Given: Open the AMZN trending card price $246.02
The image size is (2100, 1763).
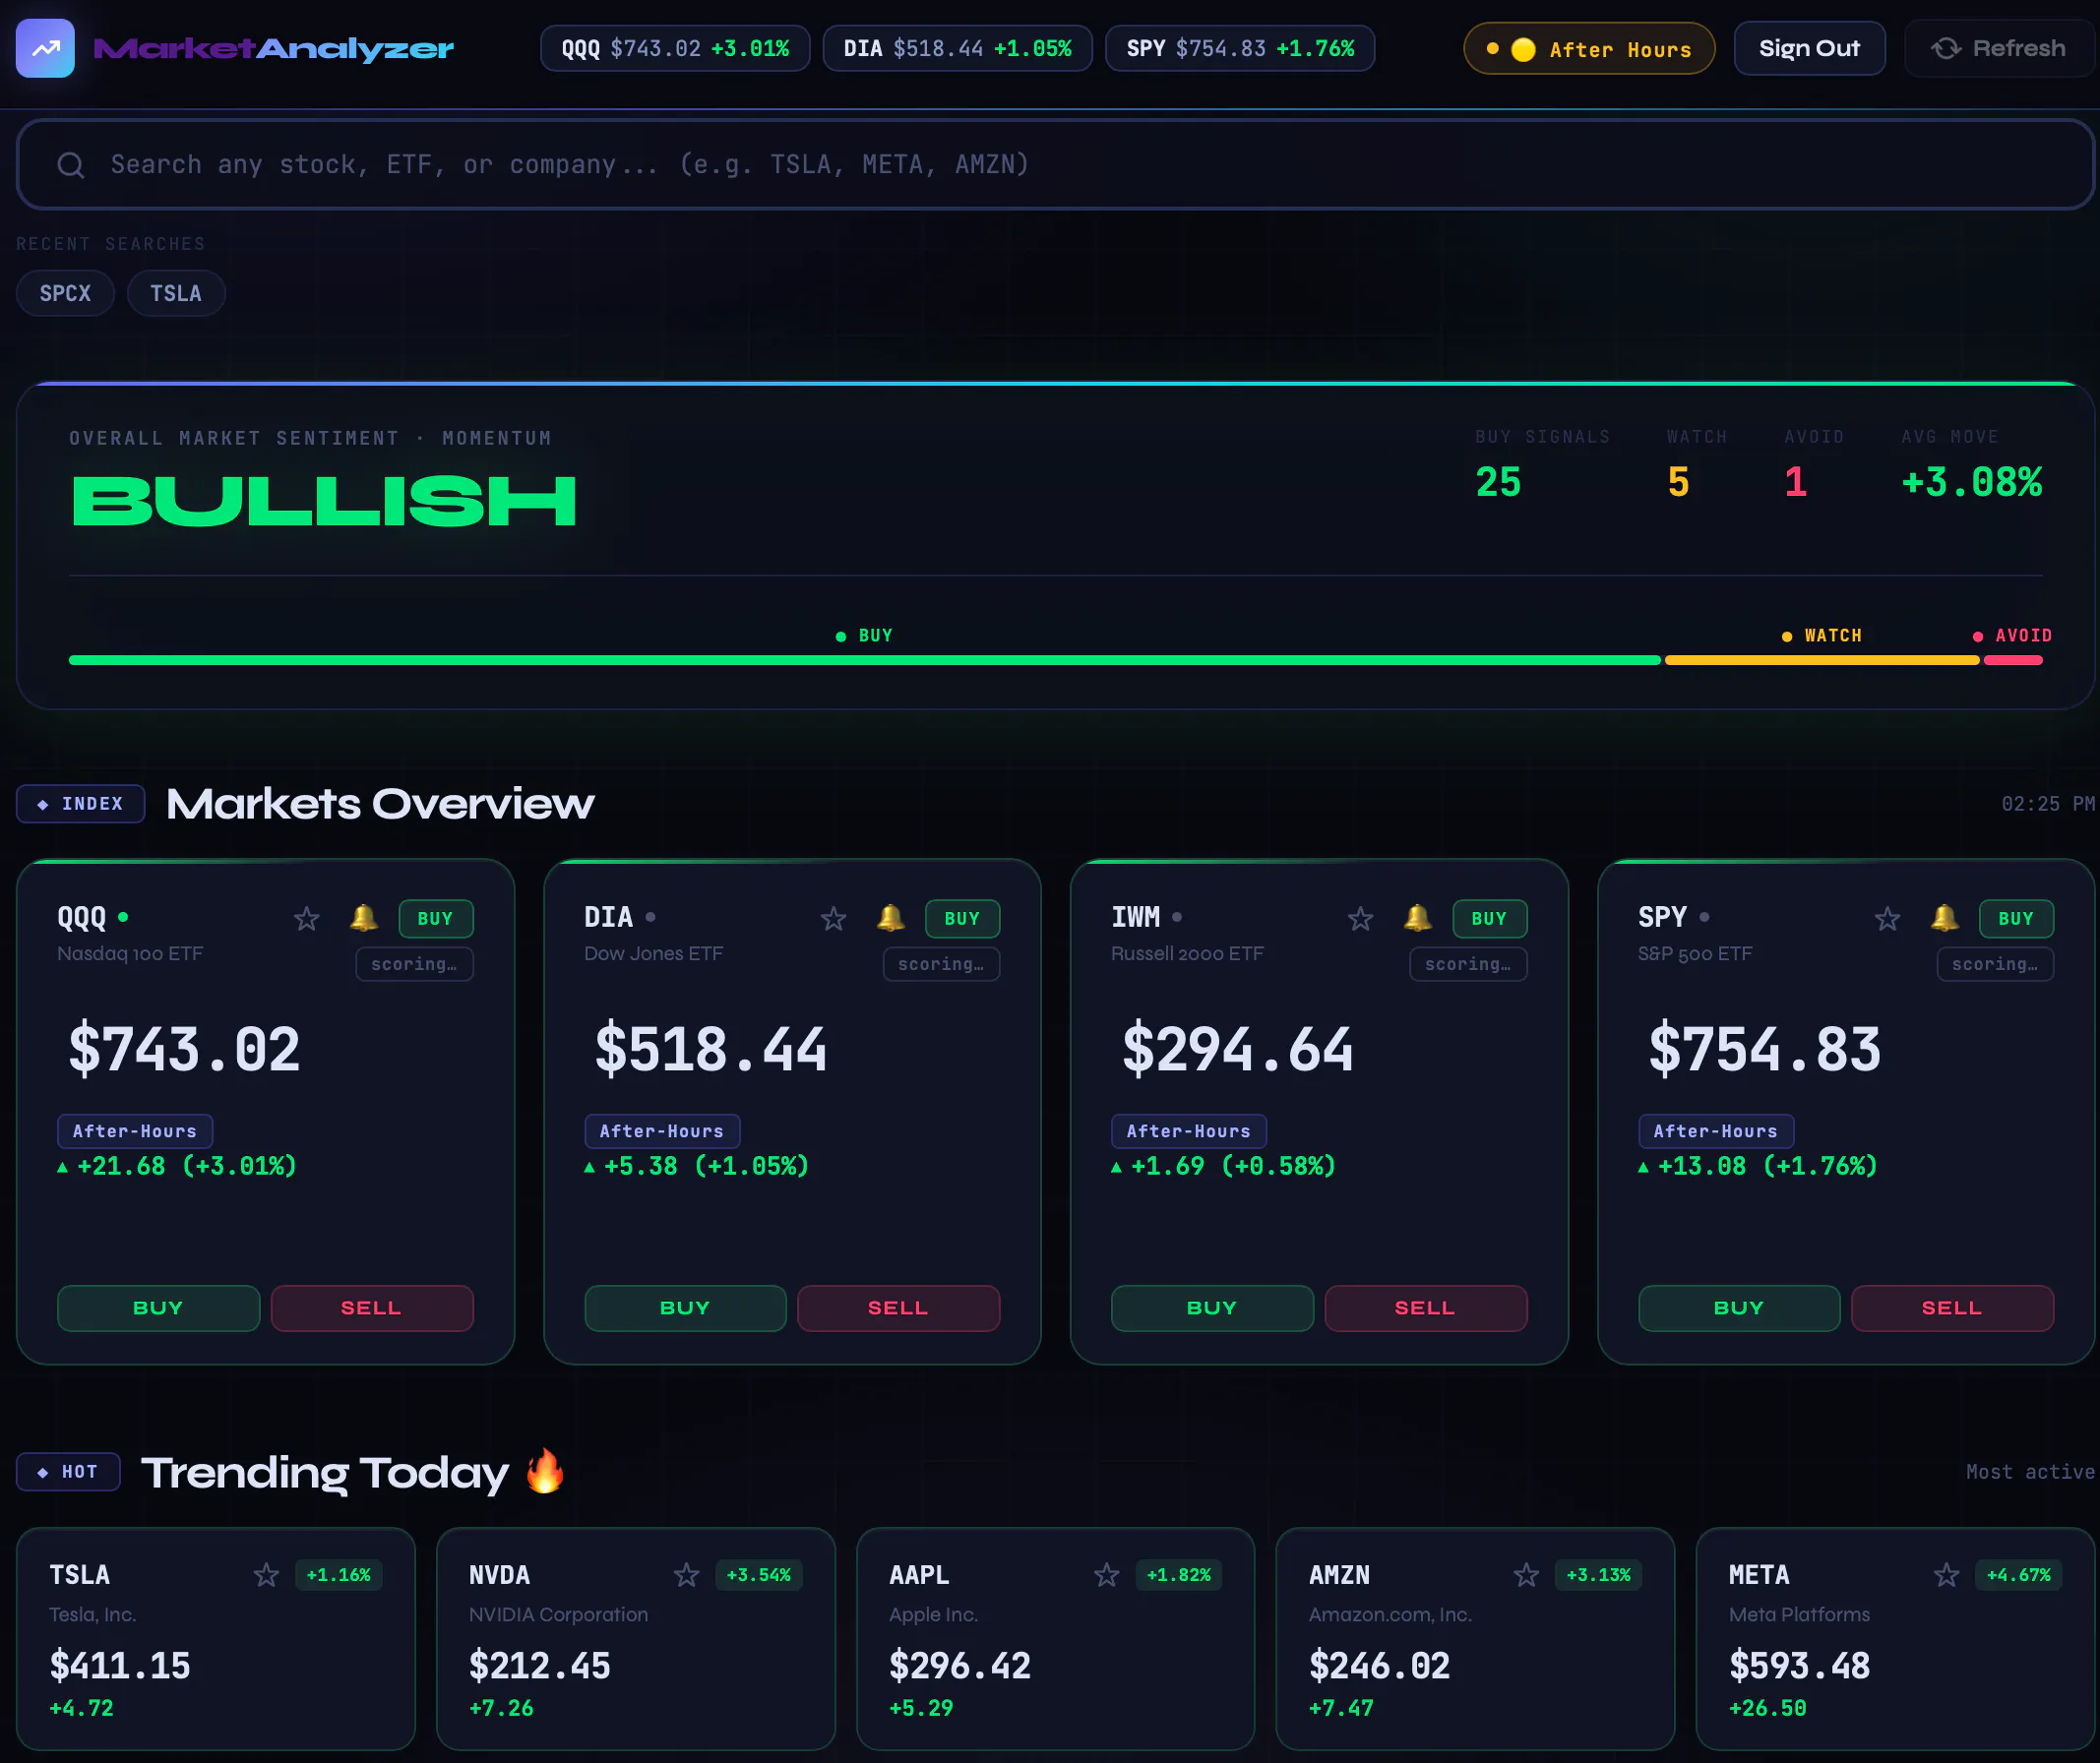Looking at the screenshot, I should point(1380,1666).
